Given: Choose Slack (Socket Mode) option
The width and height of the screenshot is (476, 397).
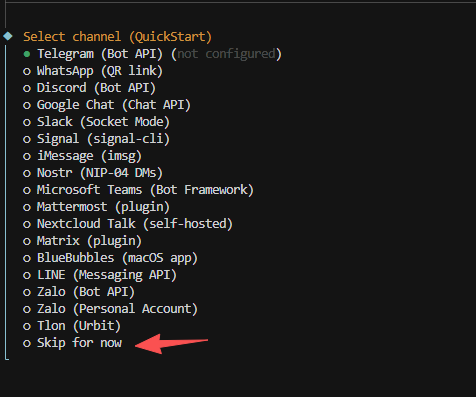Looking at the screenshot, I should pos(96,122).
